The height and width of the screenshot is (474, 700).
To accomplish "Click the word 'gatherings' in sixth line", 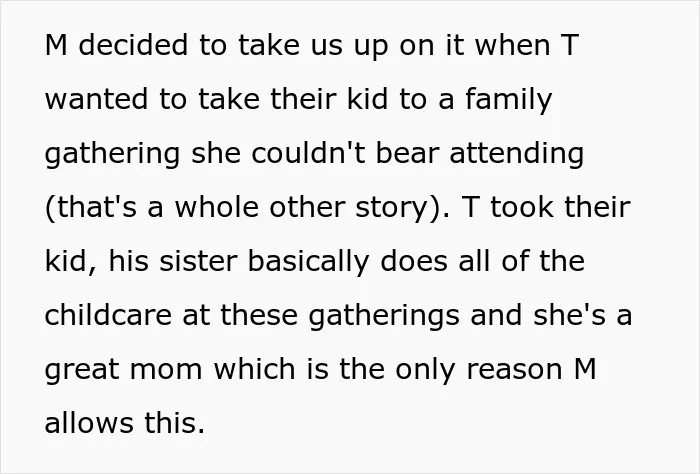I will (384, 316).
